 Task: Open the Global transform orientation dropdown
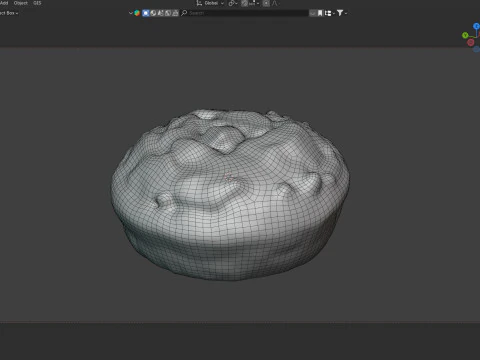point(211,3)
